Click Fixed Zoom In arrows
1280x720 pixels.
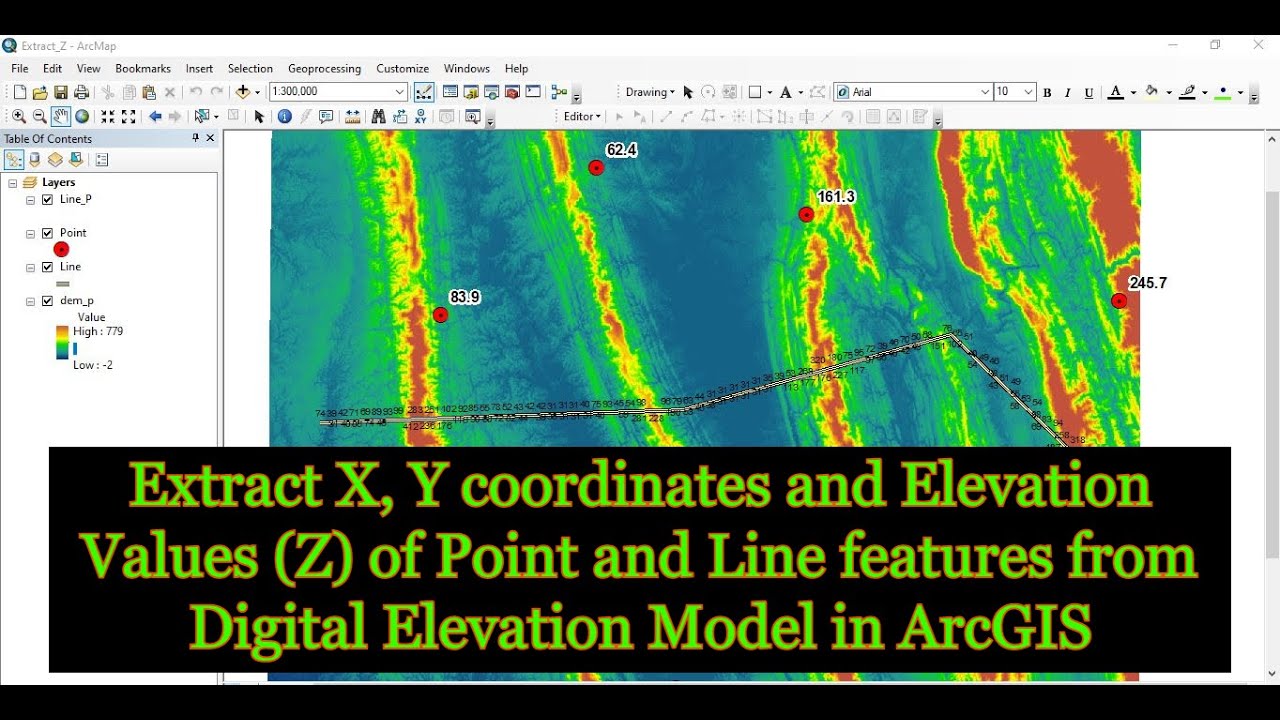(108, 117)
